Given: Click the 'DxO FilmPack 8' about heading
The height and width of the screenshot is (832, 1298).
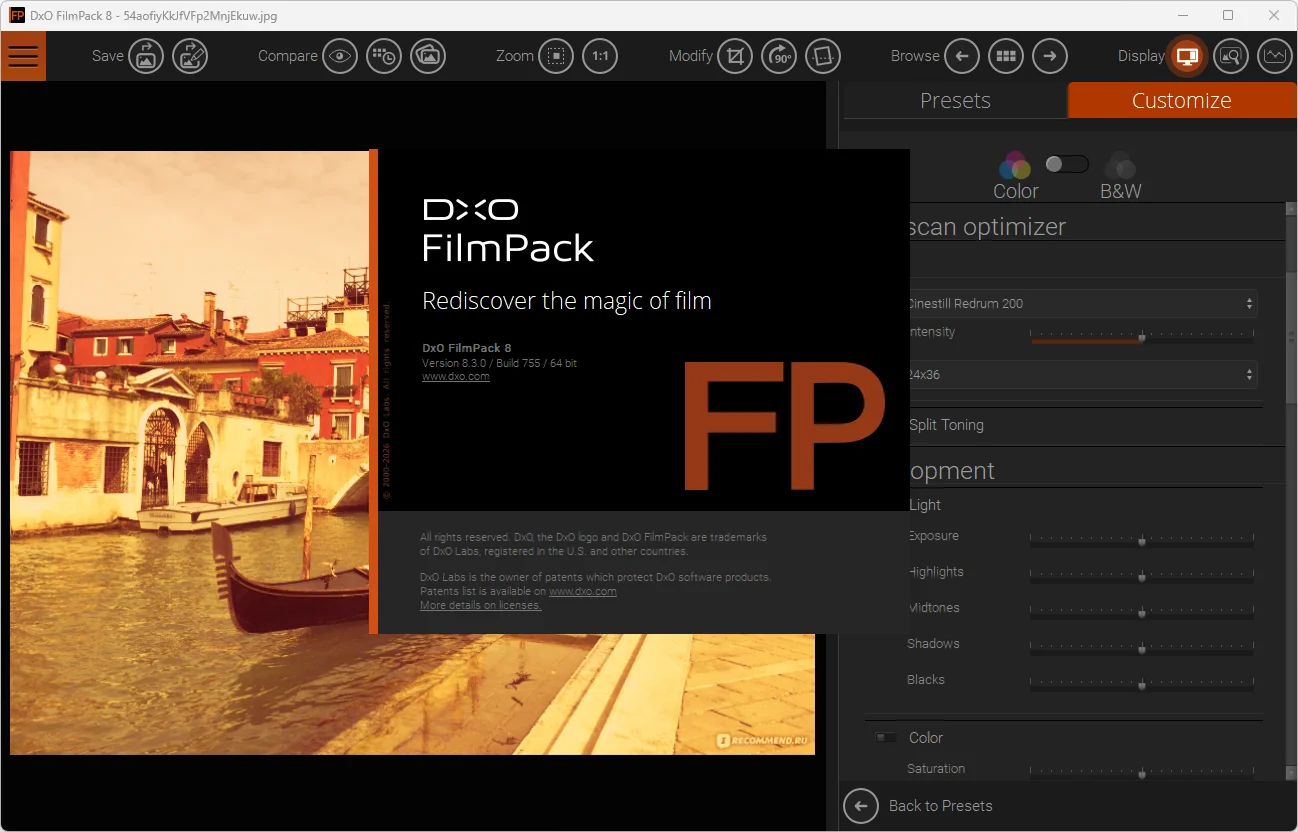Looking at the screenshot, I should pos(467,348).
